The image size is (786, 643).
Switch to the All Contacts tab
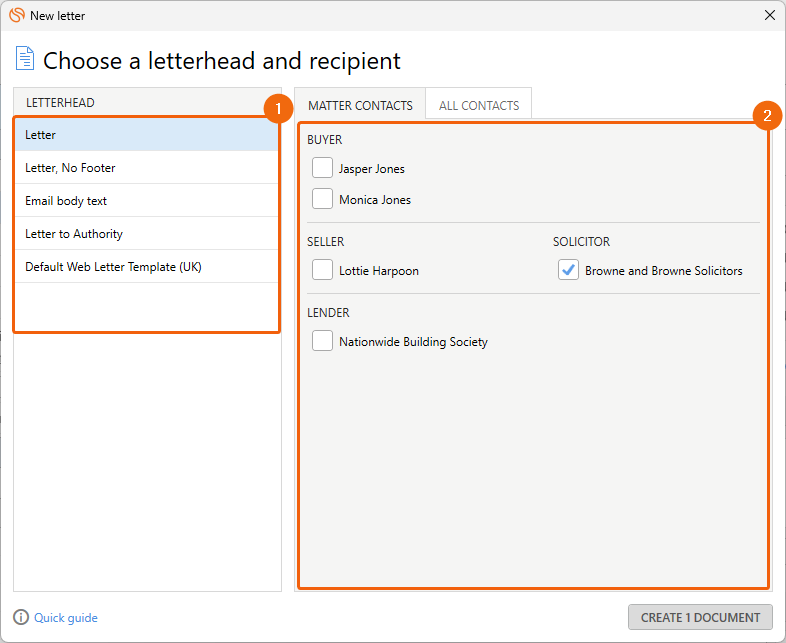(479, 105)
